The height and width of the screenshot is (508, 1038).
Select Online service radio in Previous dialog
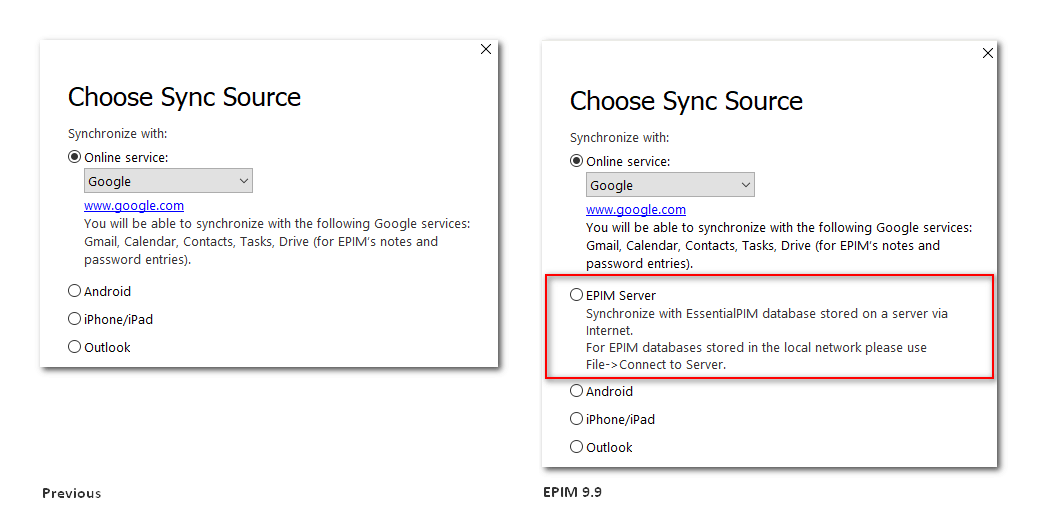(x=74, y=158)
